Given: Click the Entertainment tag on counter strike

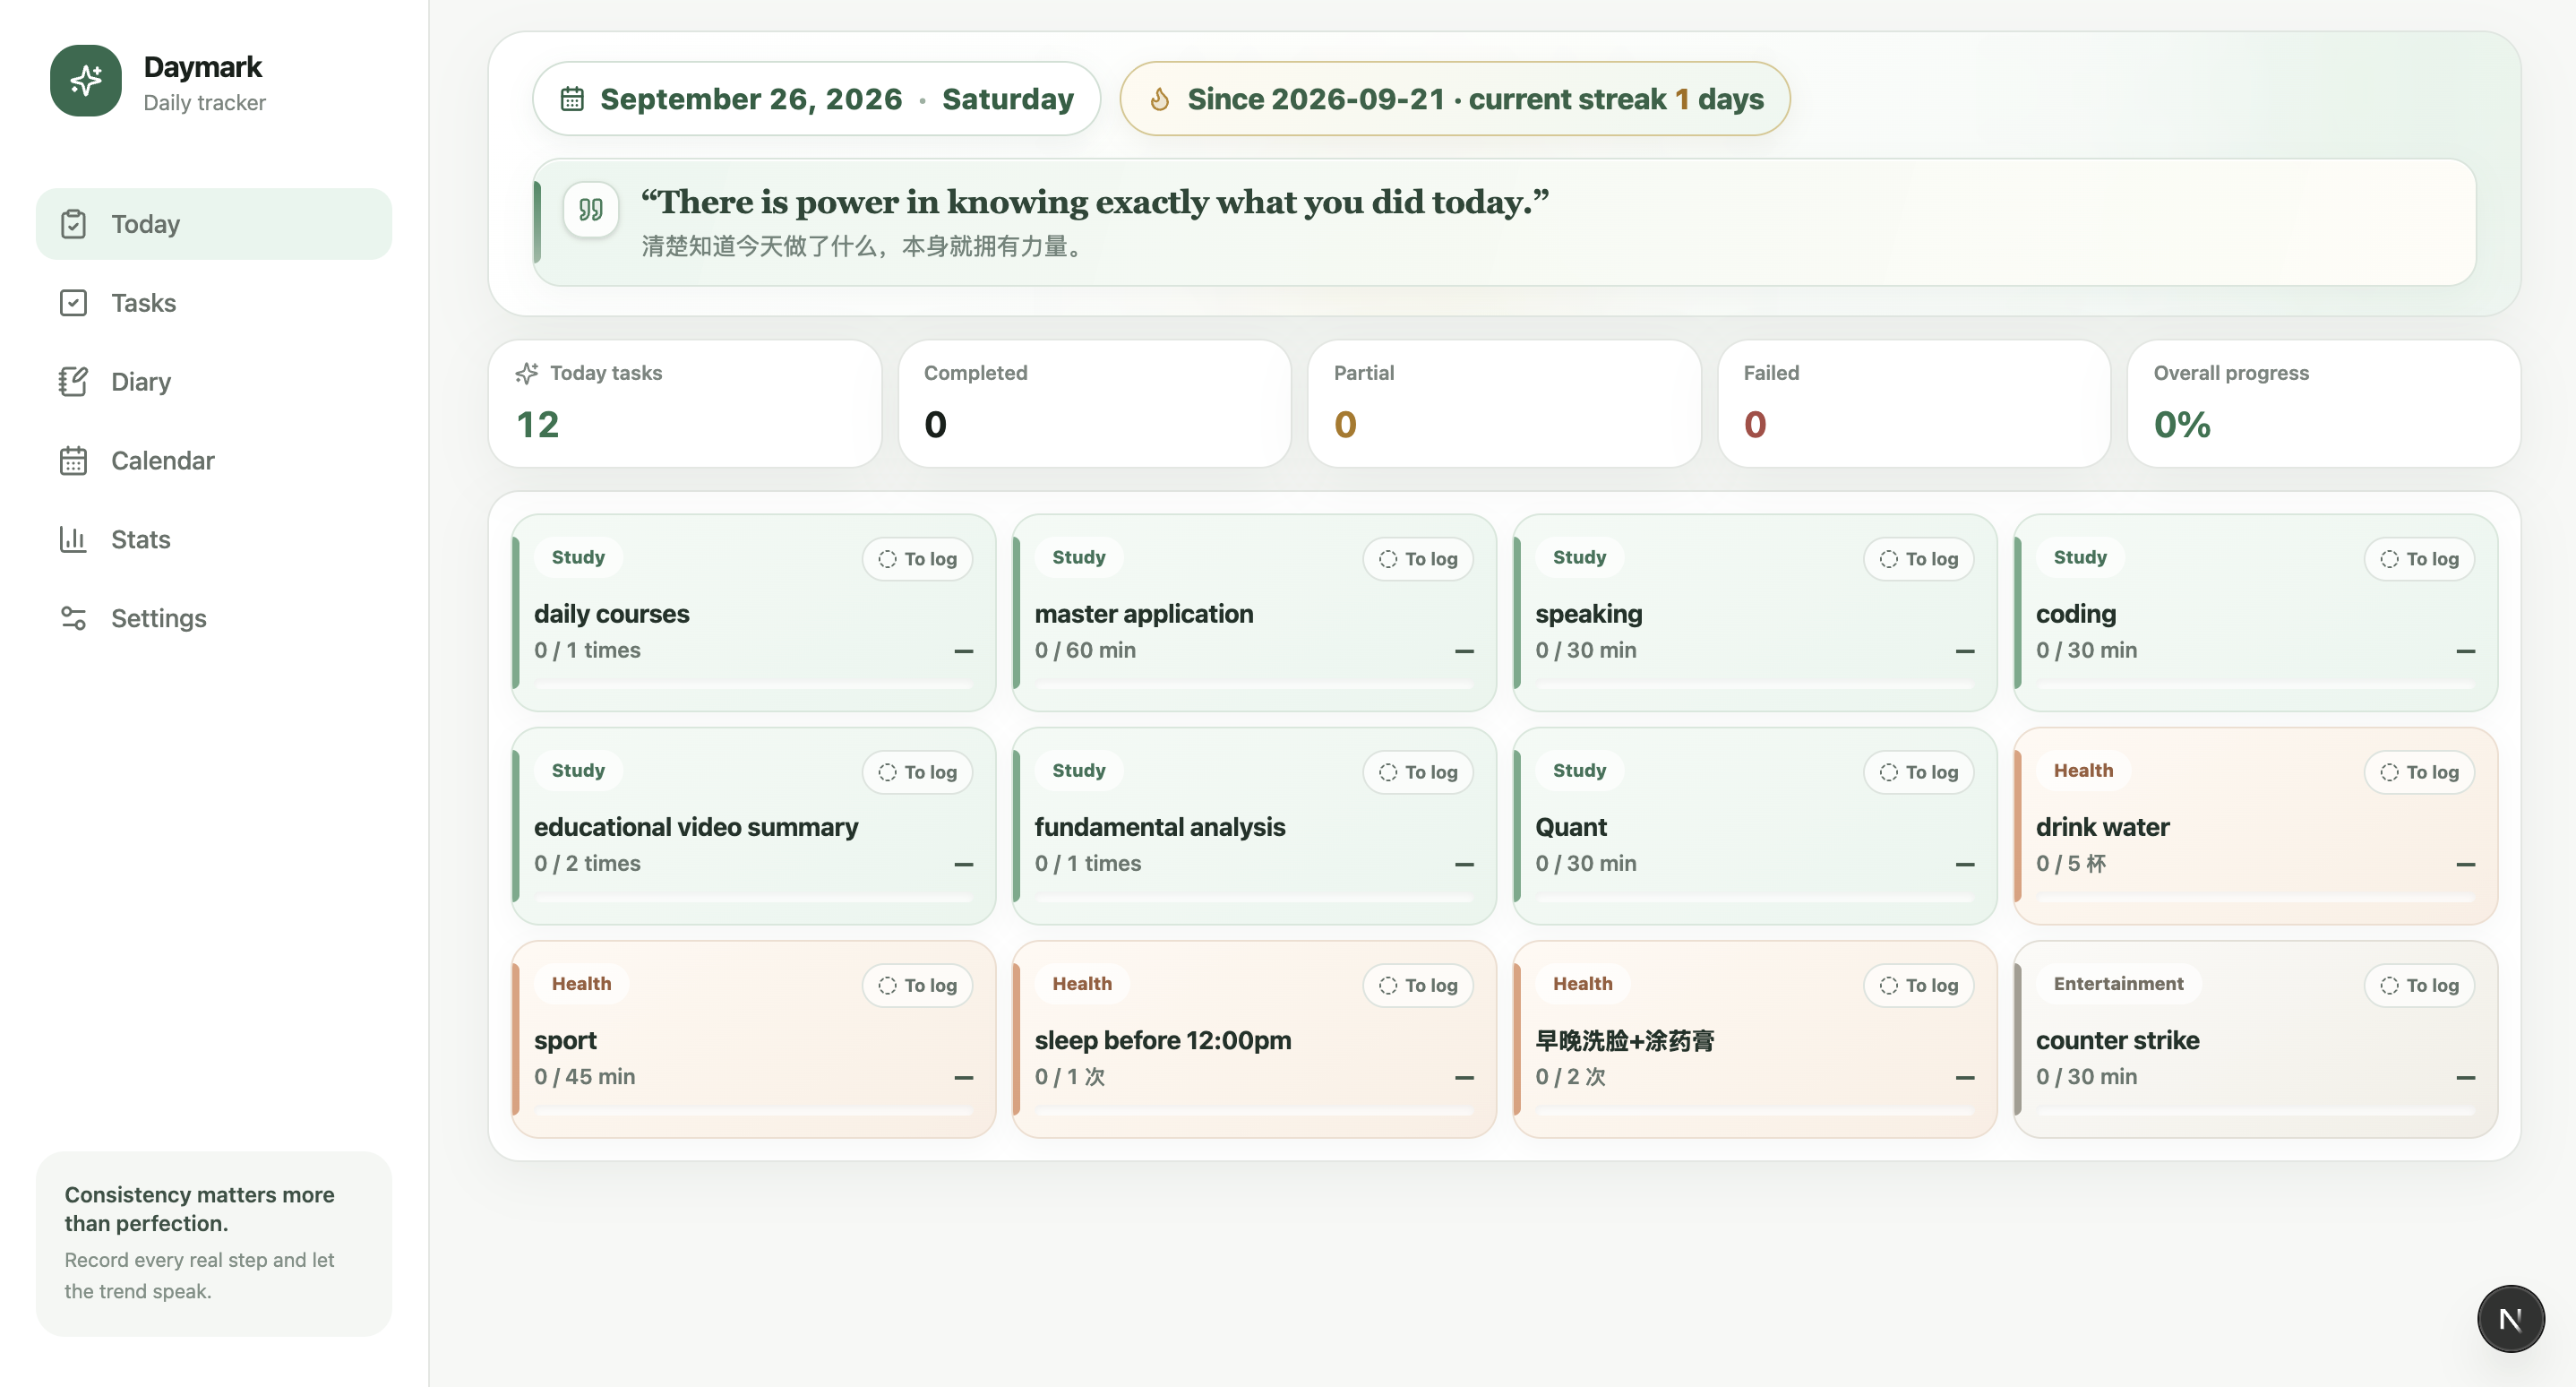Looking at the screenshot, I should 2118,984.
